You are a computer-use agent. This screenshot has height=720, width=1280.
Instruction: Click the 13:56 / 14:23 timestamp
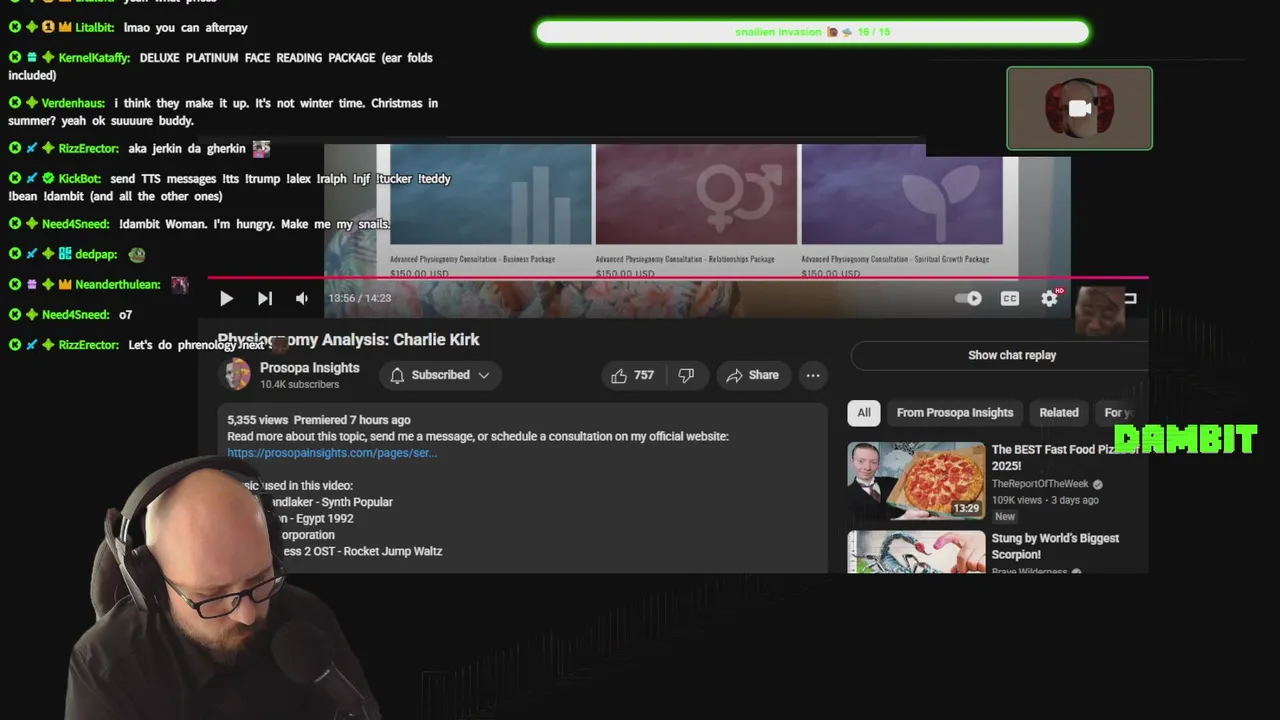359,298
